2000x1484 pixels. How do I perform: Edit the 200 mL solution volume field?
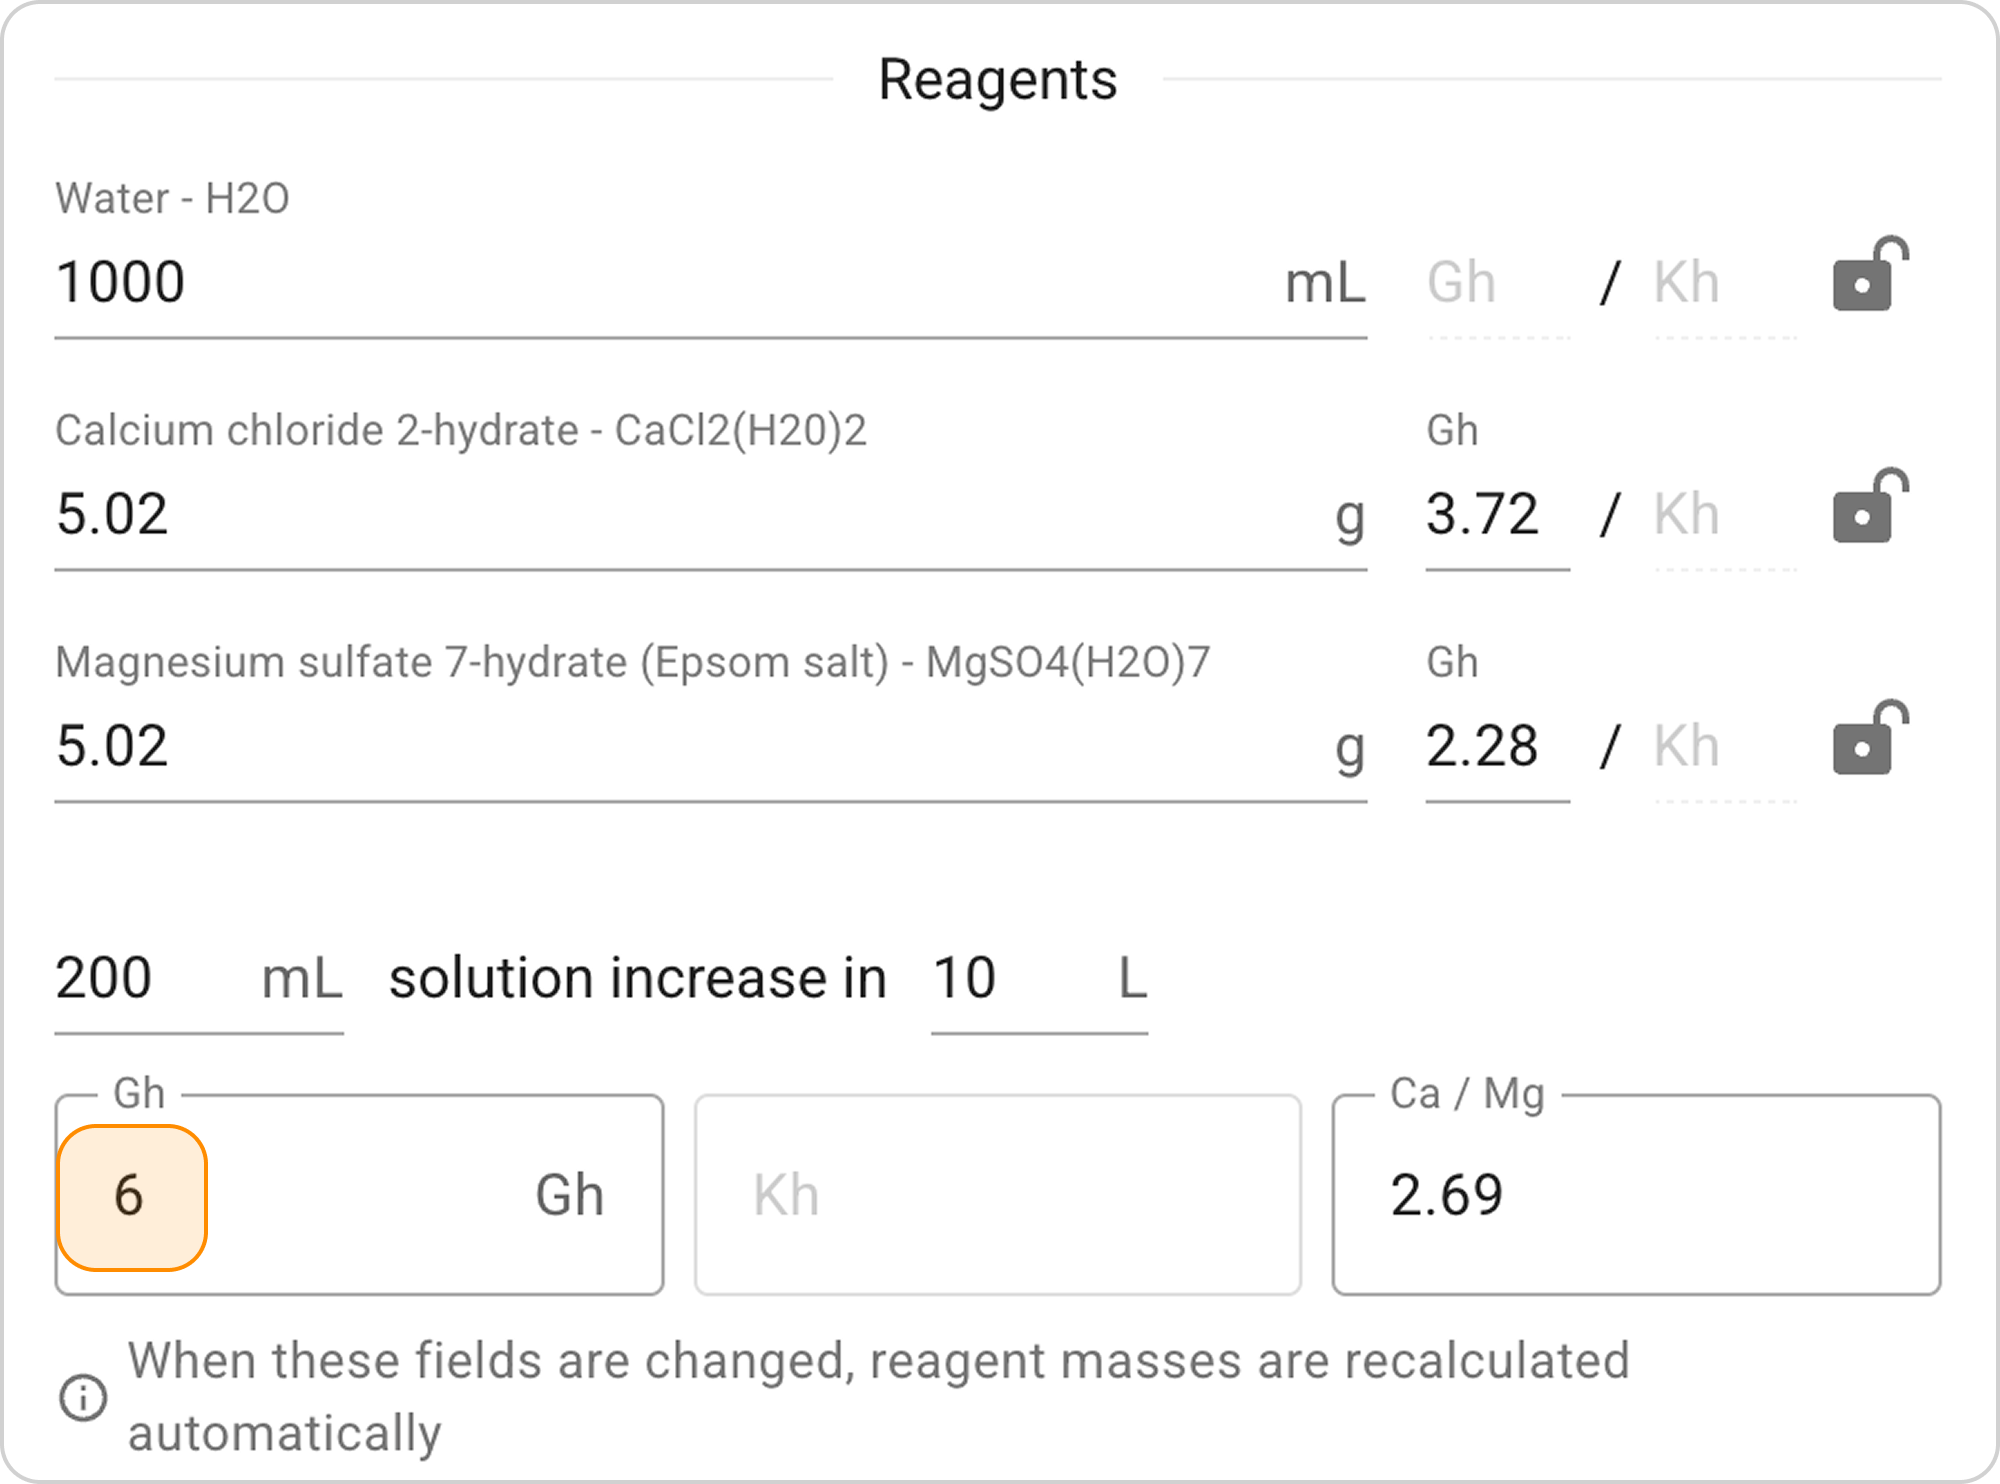(150, 978)
